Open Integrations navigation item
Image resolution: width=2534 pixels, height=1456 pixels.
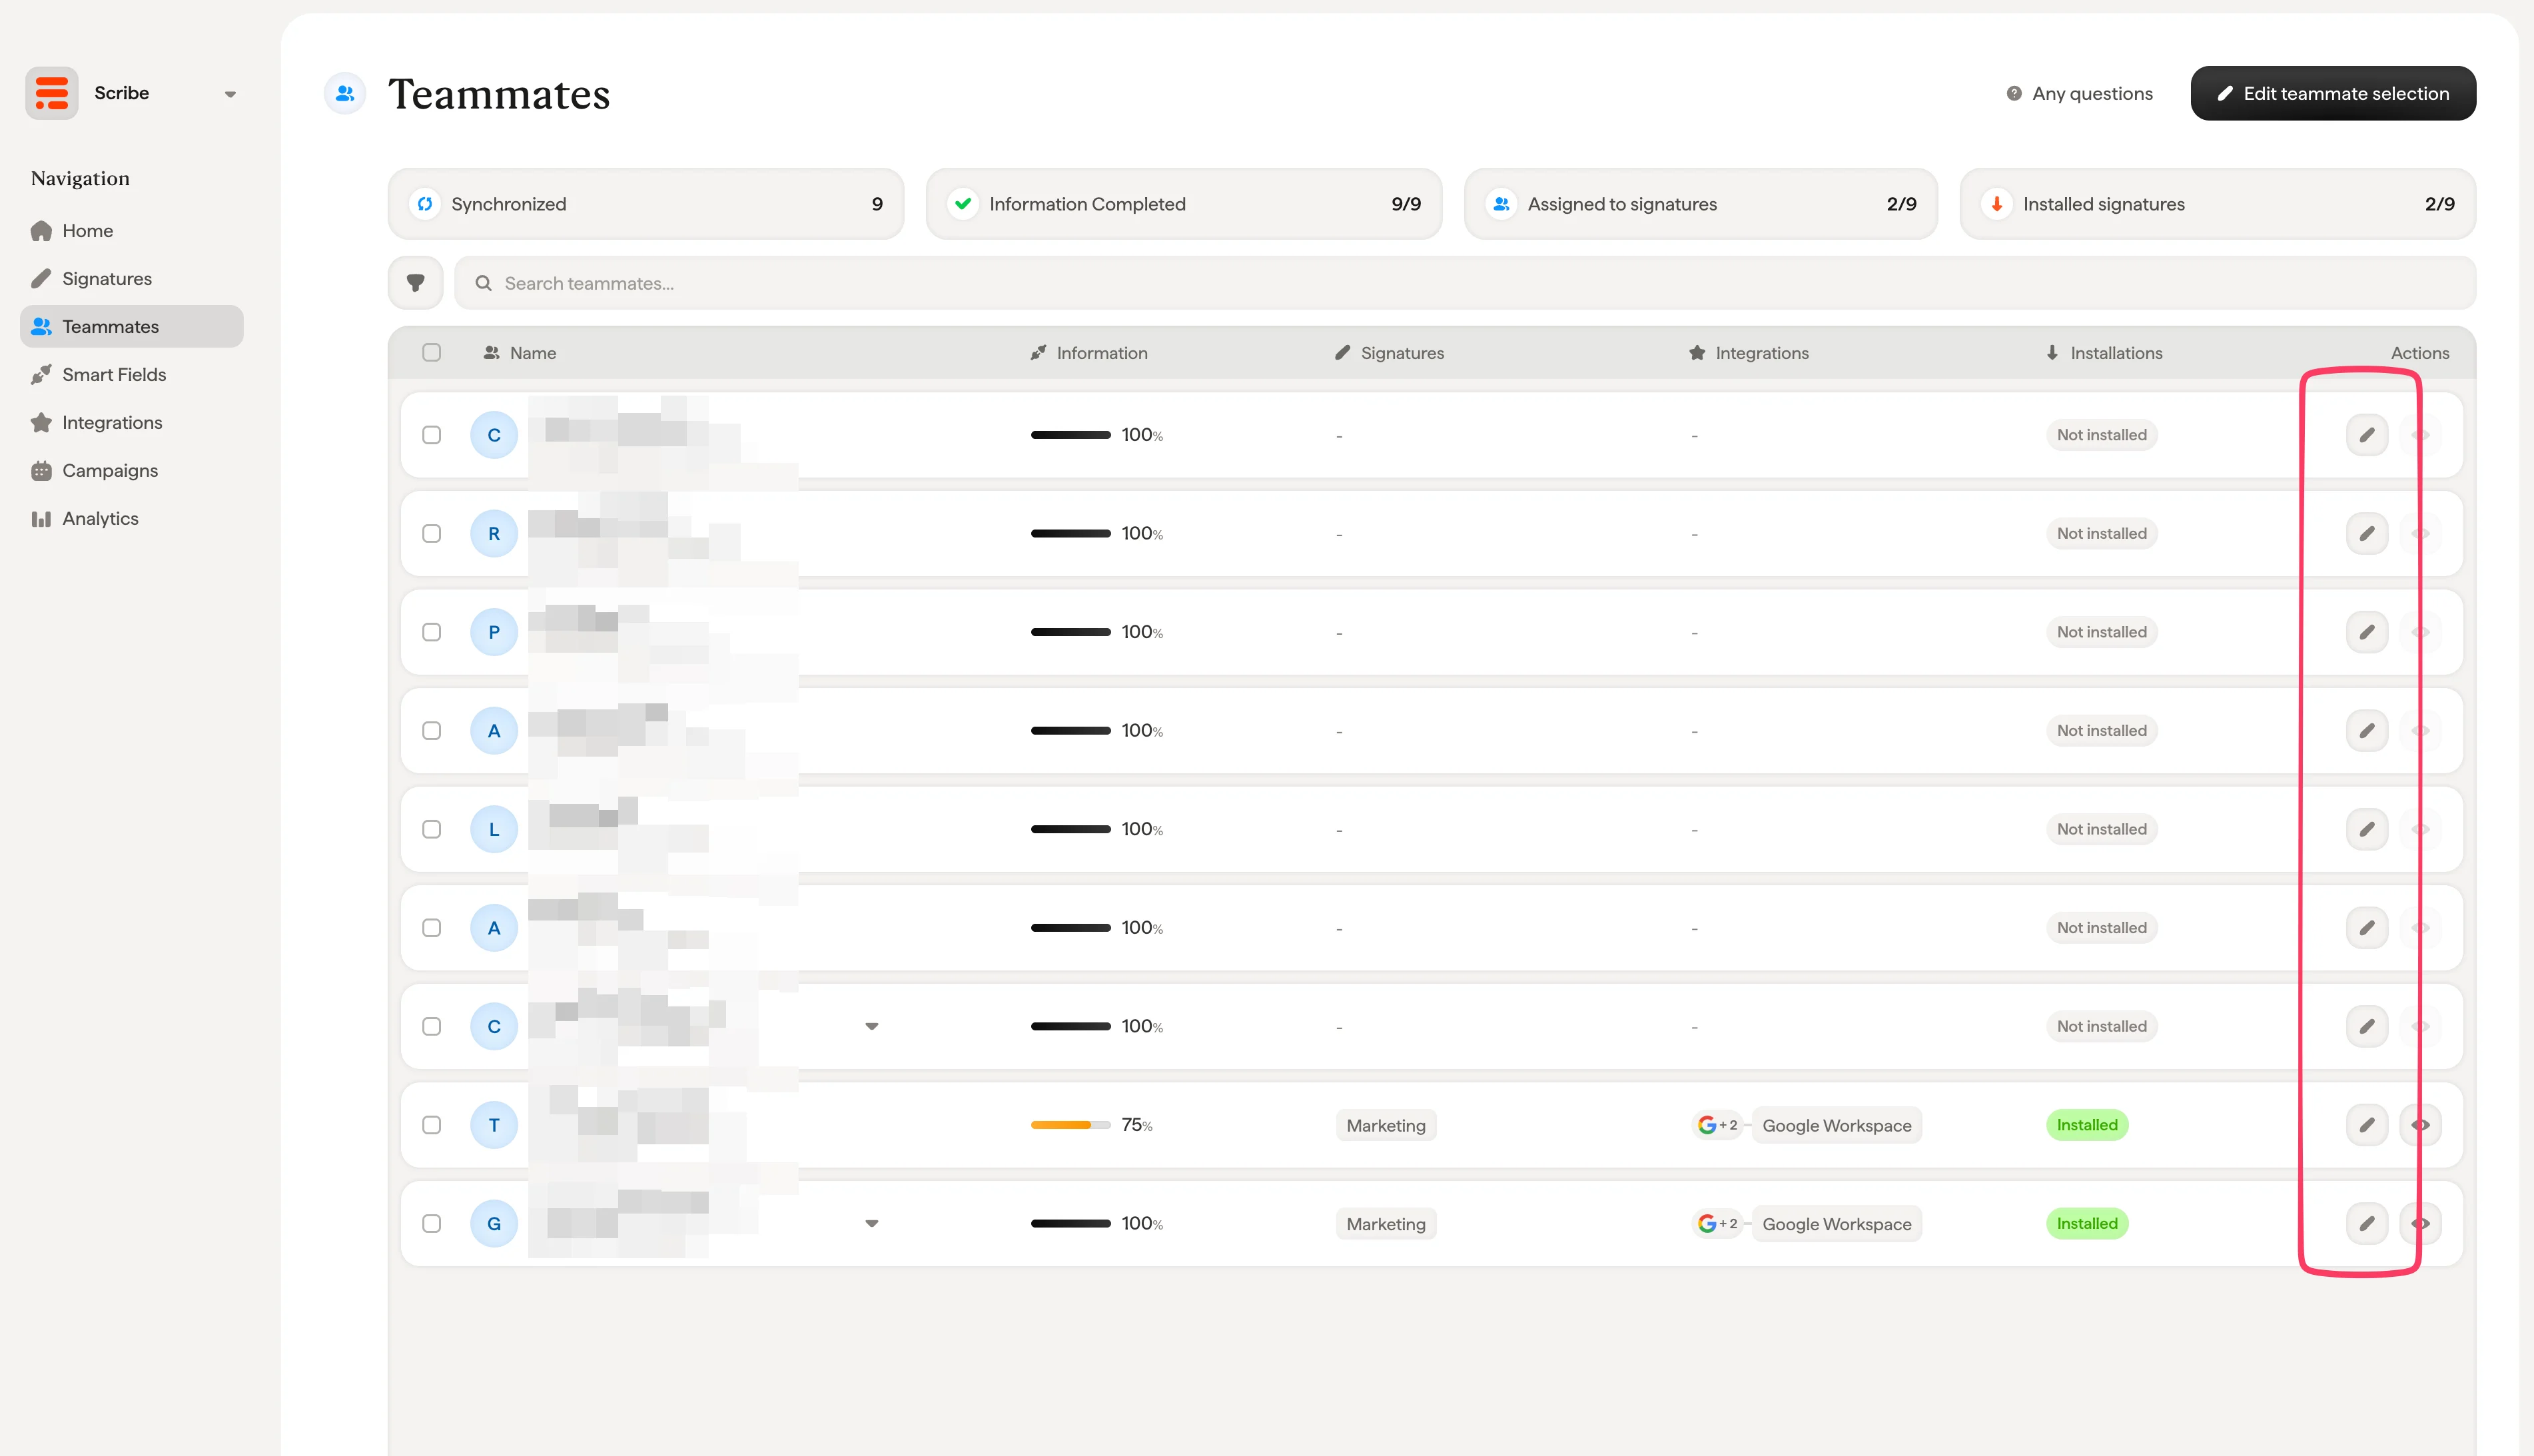click(132, 423)
